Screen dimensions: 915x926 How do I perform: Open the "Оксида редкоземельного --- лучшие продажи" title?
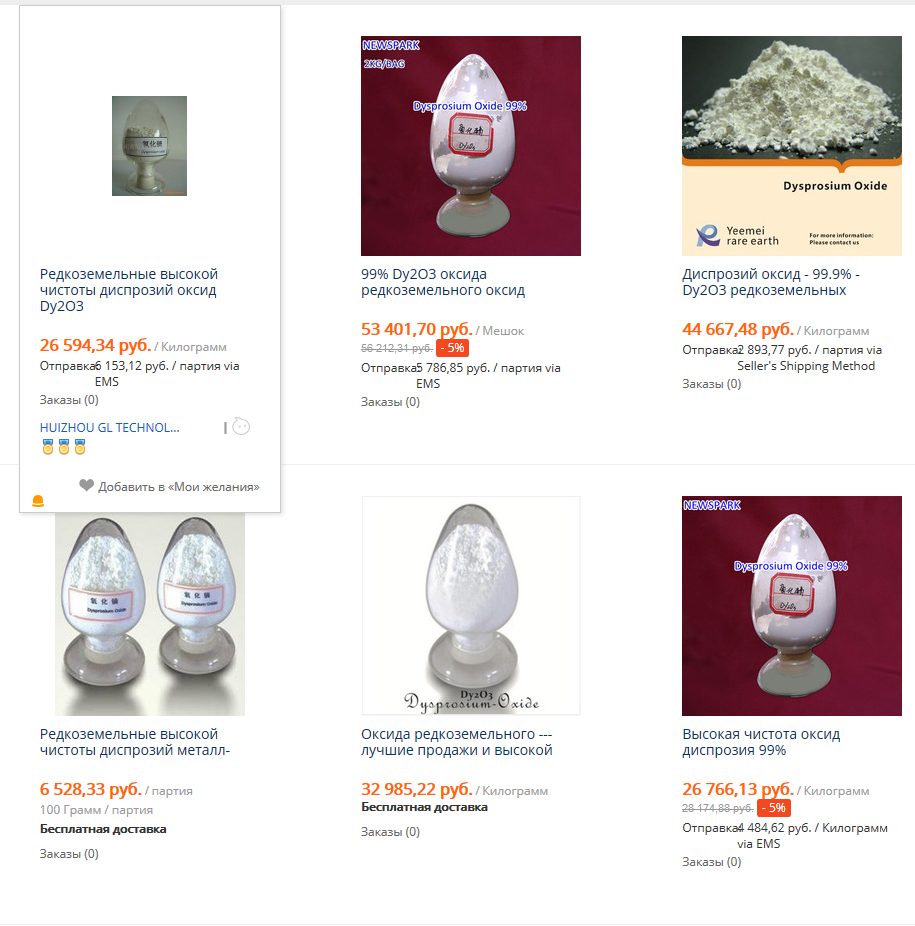pyautogui.click(x=456, y=742)
